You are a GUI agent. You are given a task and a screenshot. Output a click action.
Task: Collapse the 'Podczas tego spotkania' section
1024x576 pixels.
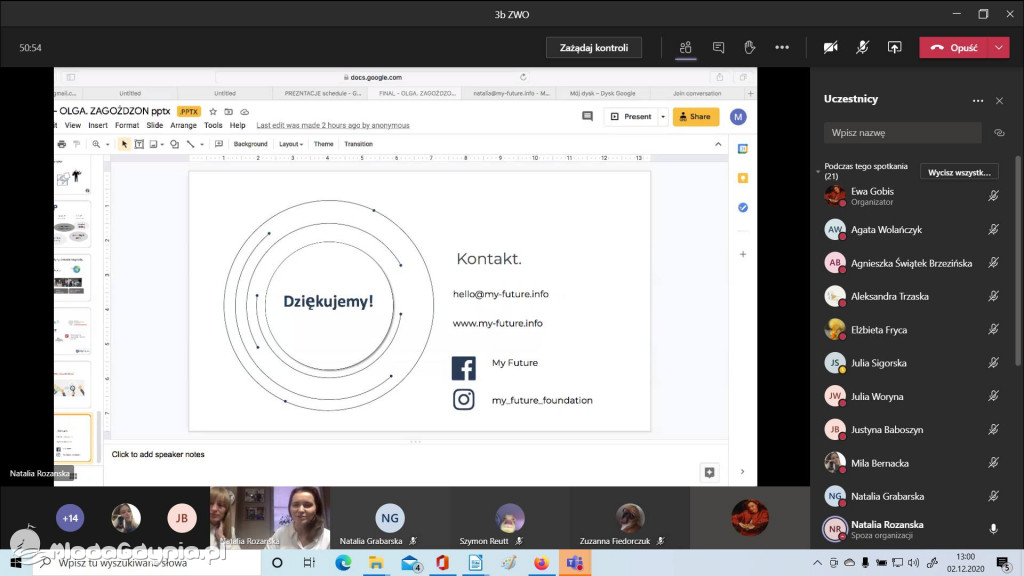818,172
